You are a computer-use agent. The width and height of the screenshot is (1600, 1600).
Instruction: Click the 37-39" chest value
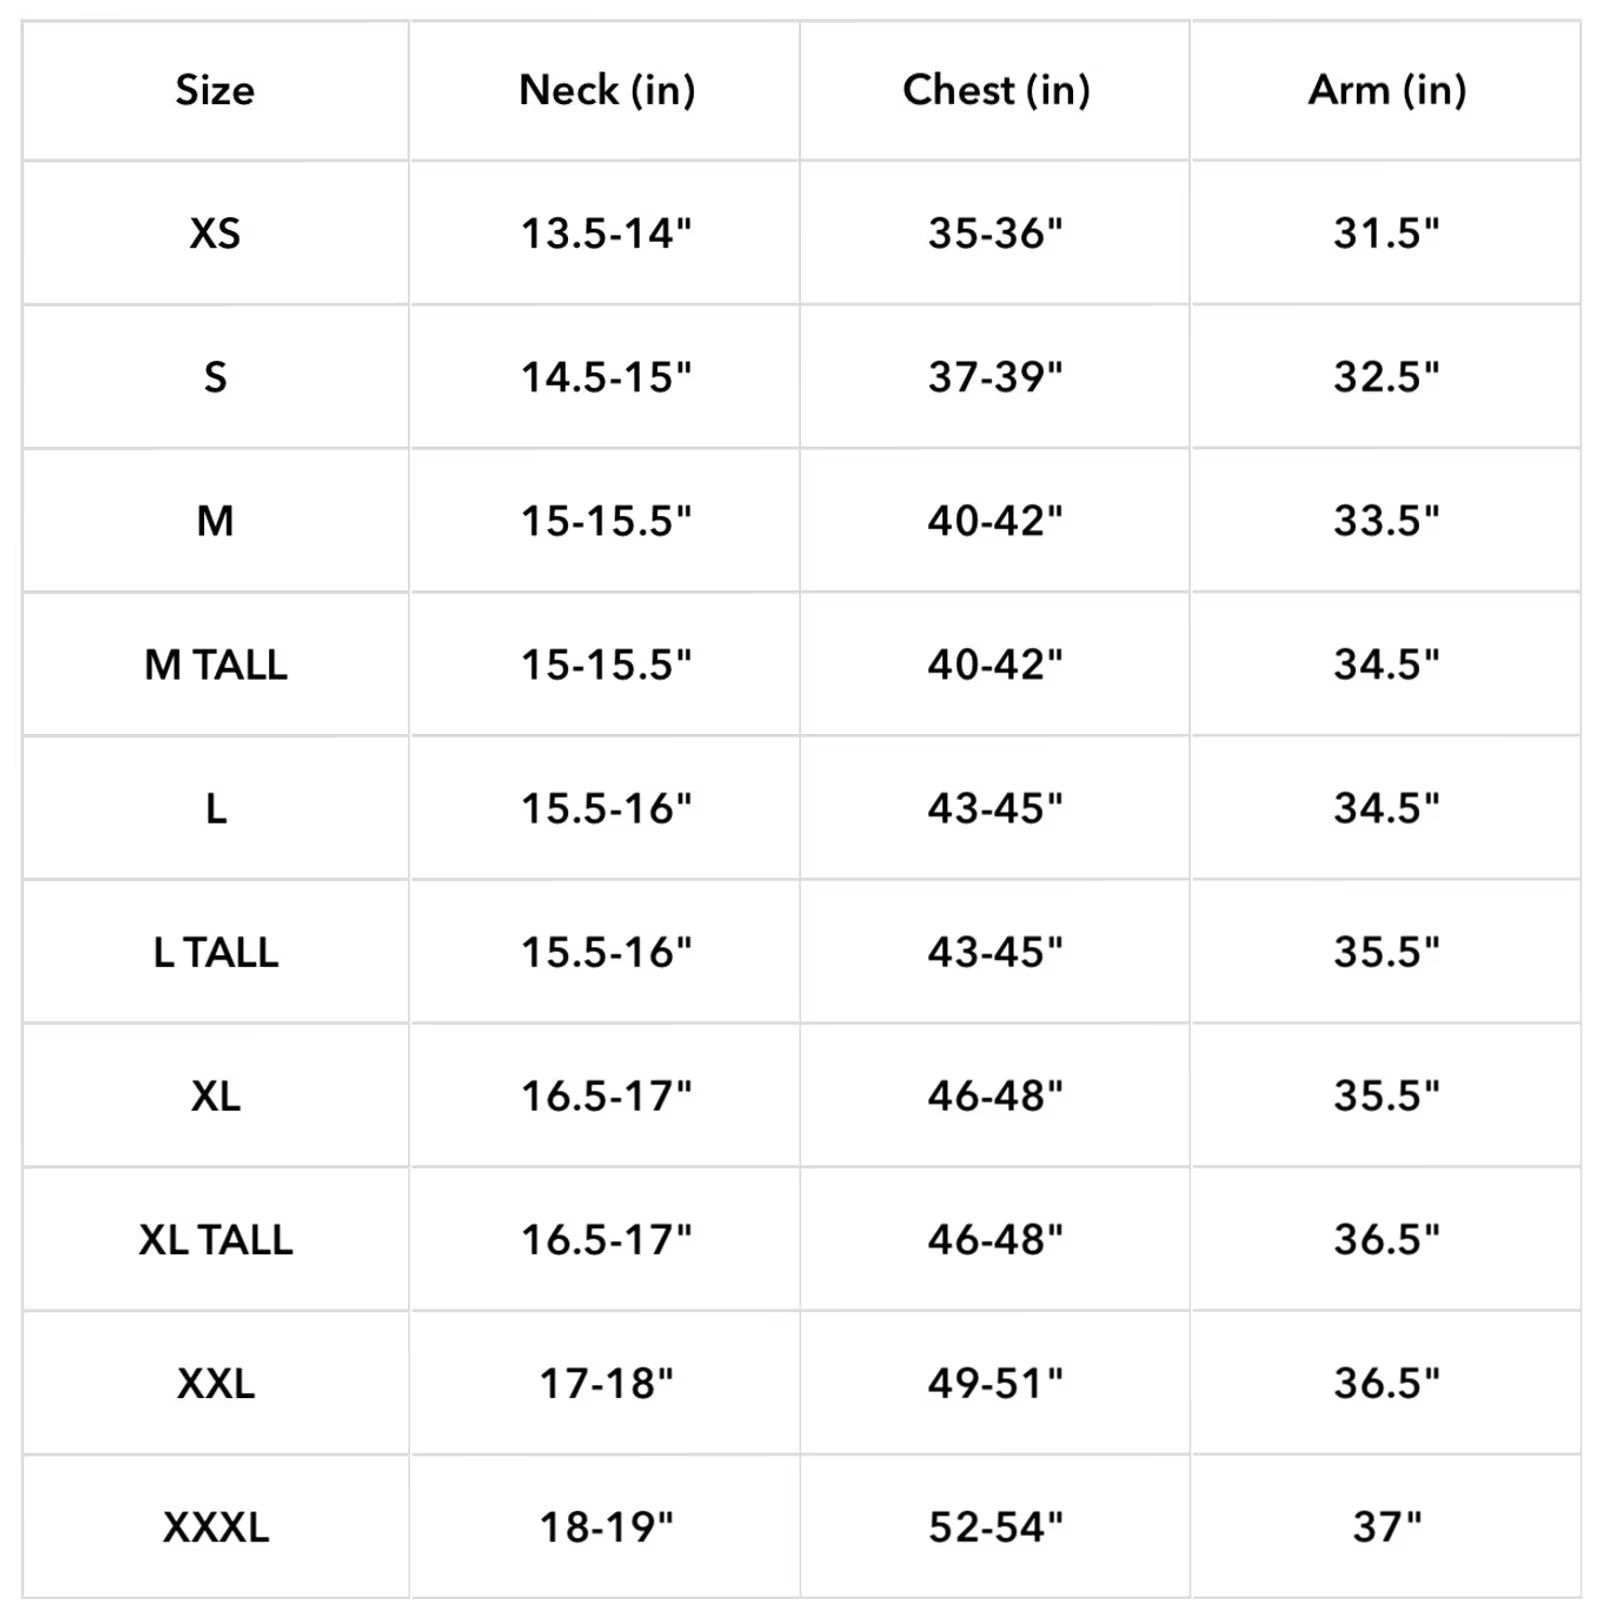tap(996, 377)
